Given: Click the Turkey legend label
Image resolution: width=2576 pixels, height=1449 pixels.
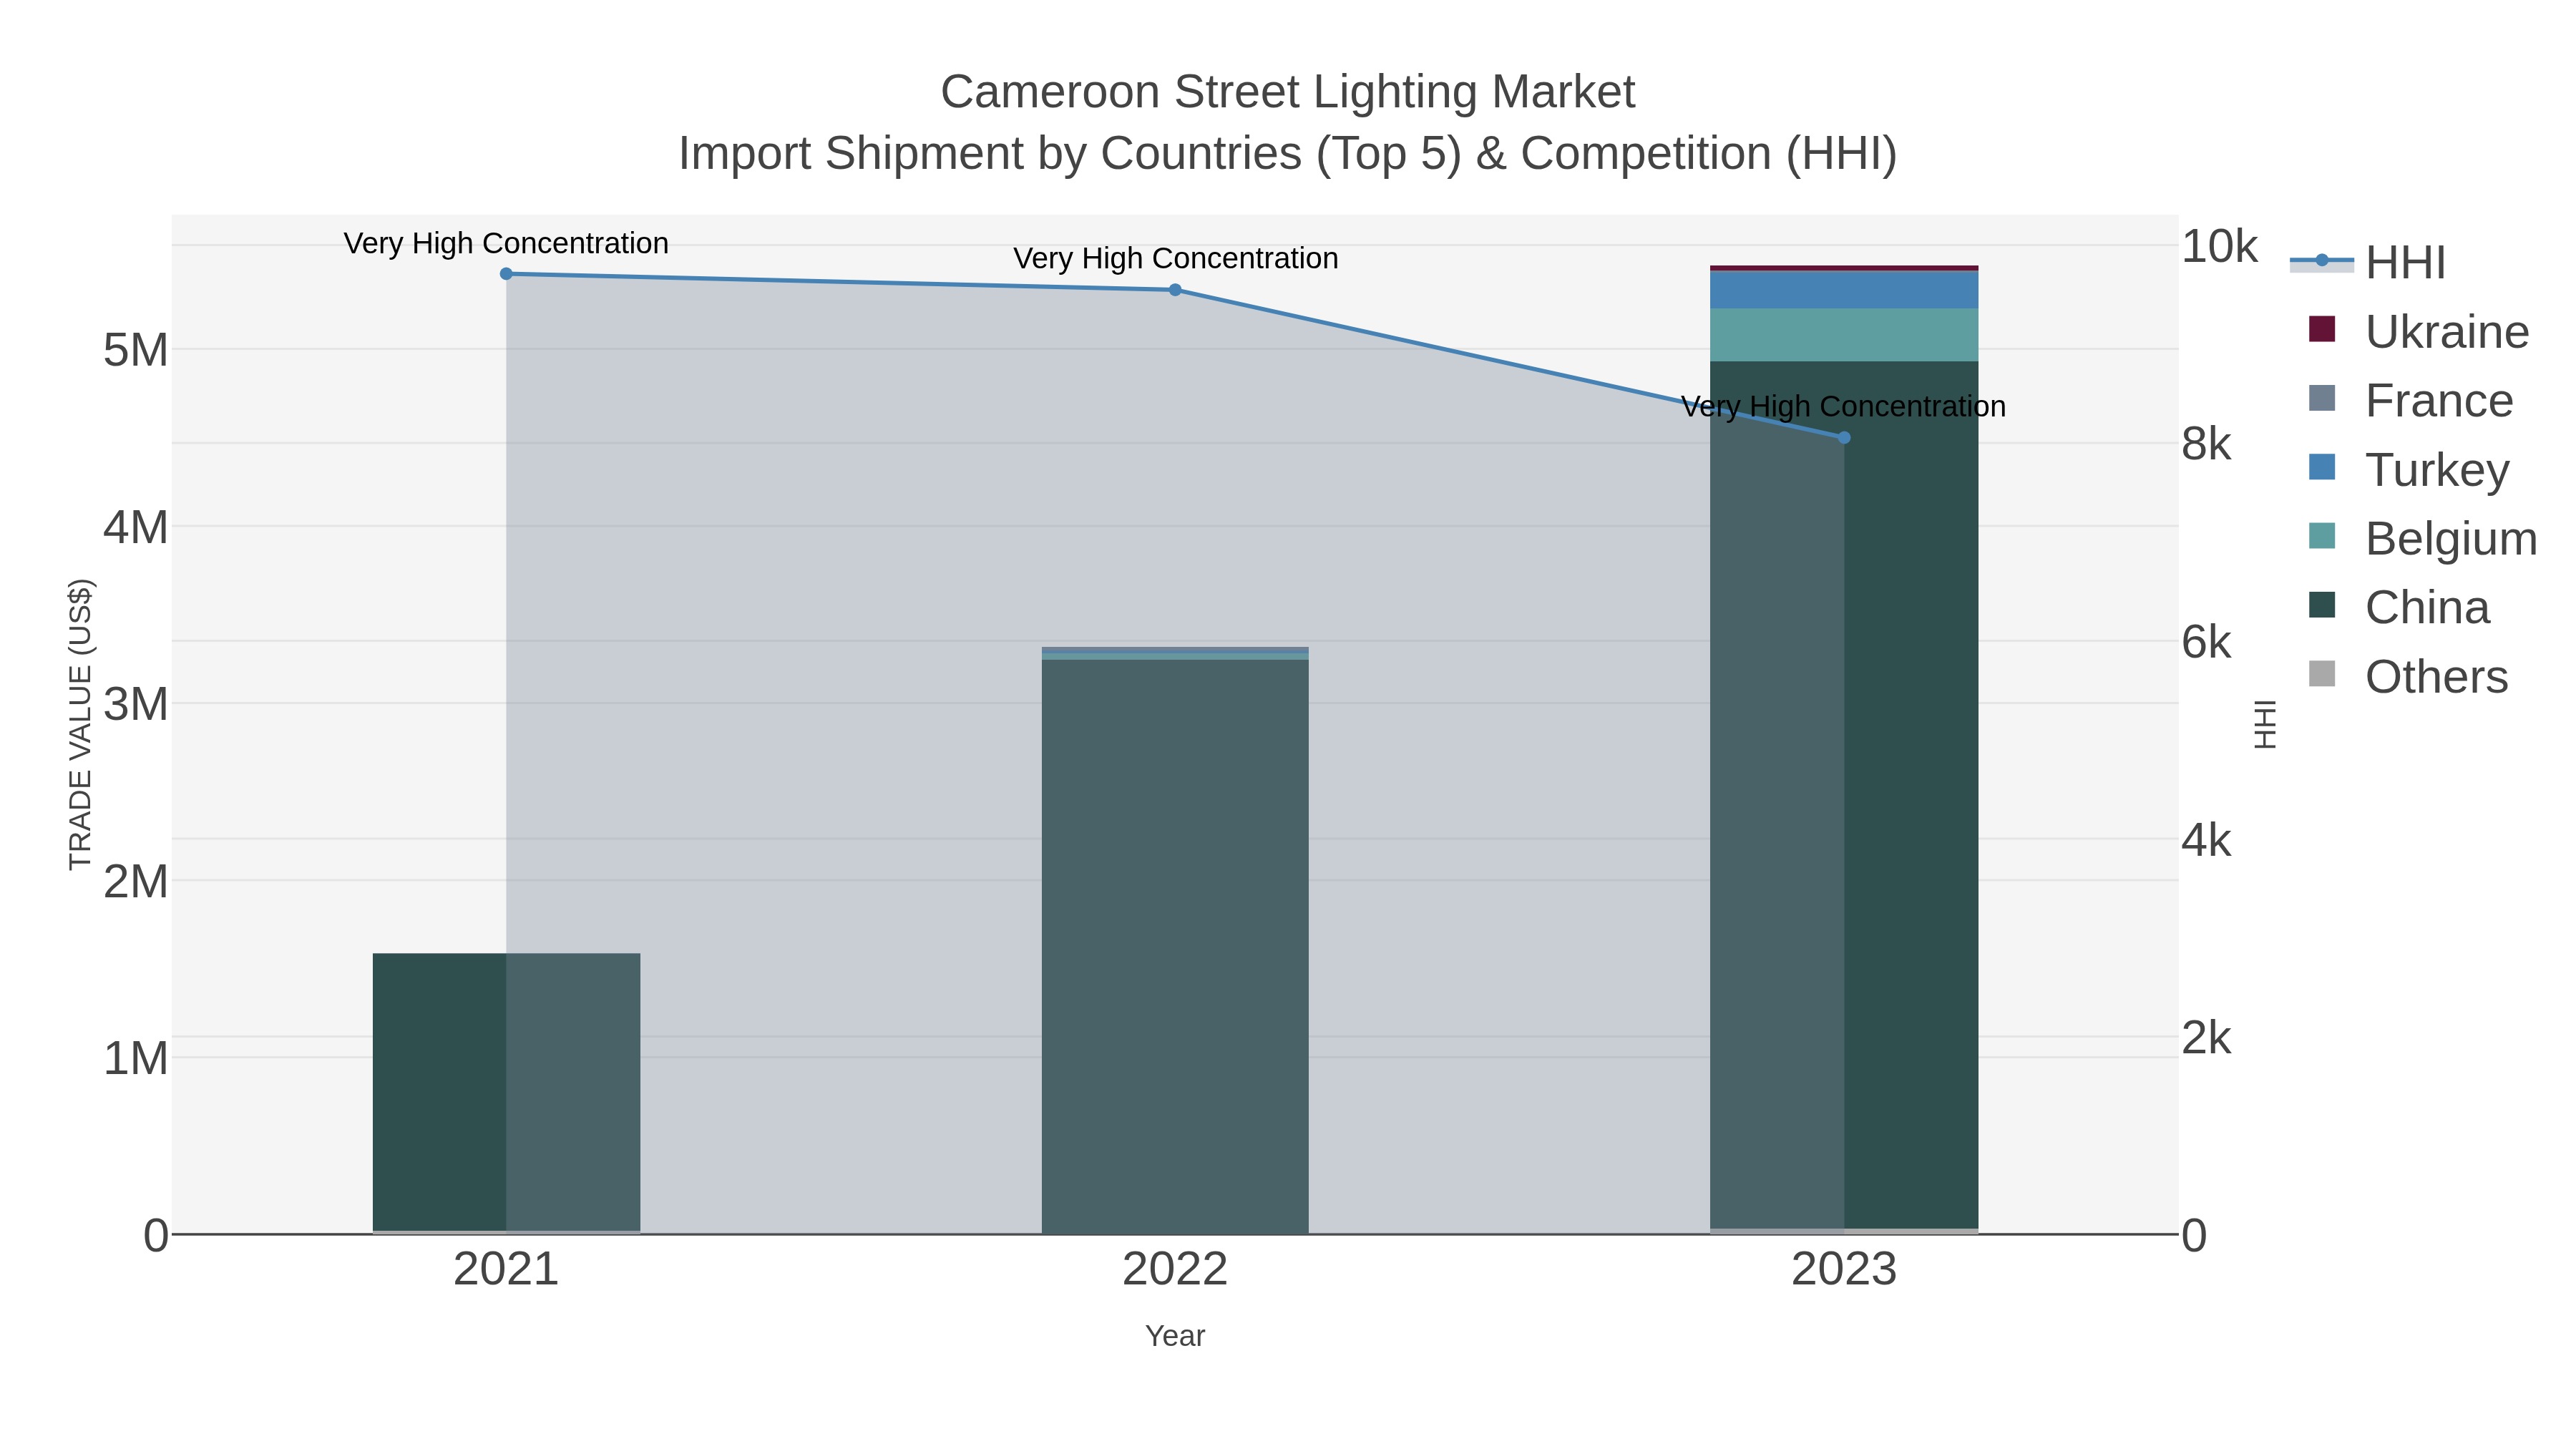Looking at the screenshot, I should 2437,469.
